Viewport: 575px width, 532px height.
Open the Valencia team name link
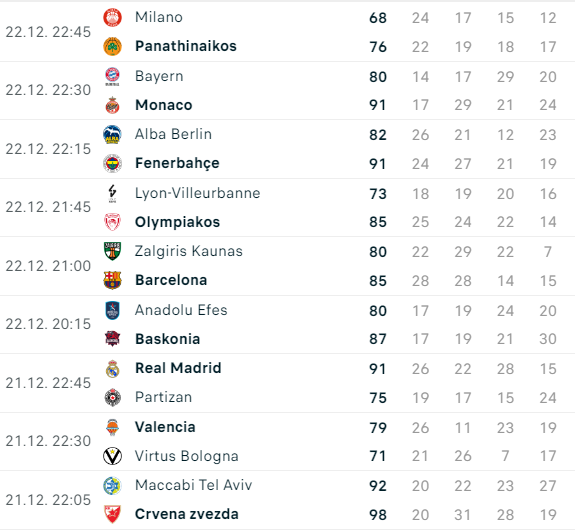(x=165, y=427)
